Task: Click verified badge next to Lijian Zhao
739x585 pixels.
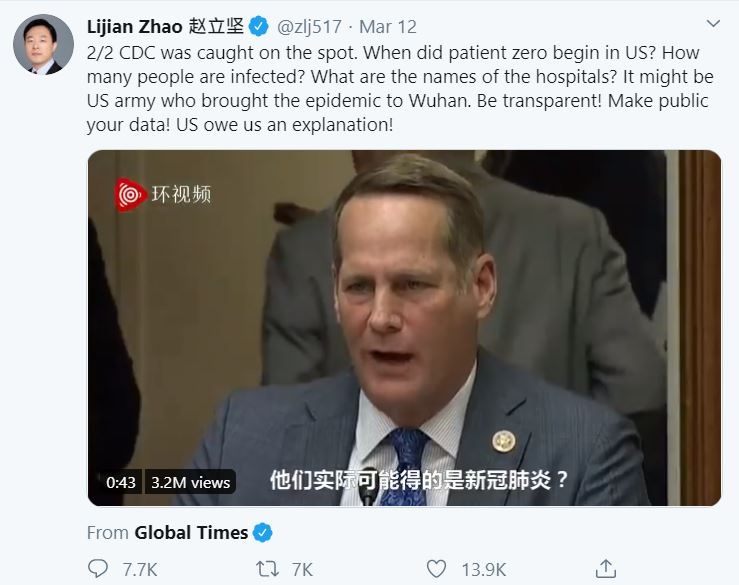Action: pyautogui.click(x=258, y=26)
